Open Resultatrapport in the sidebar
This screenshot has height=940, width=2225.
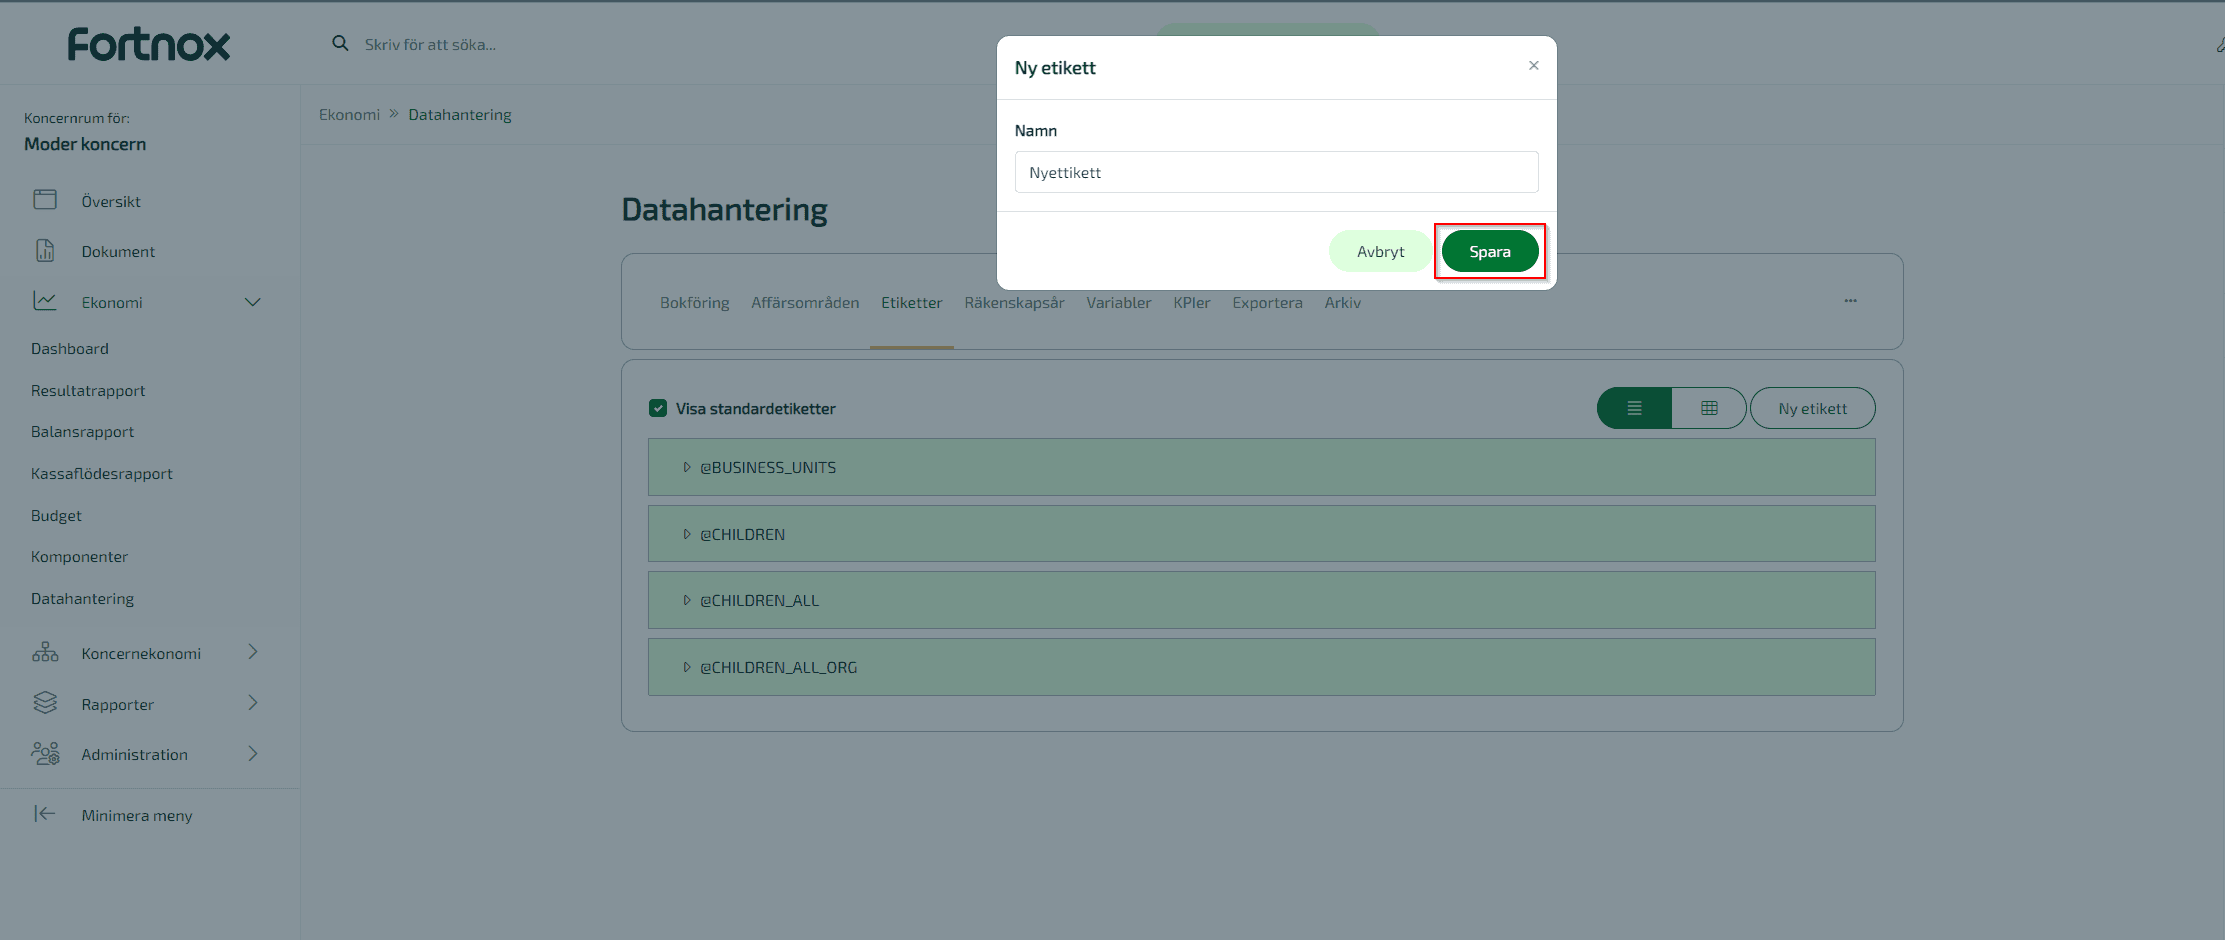click(x=88, y=390)
